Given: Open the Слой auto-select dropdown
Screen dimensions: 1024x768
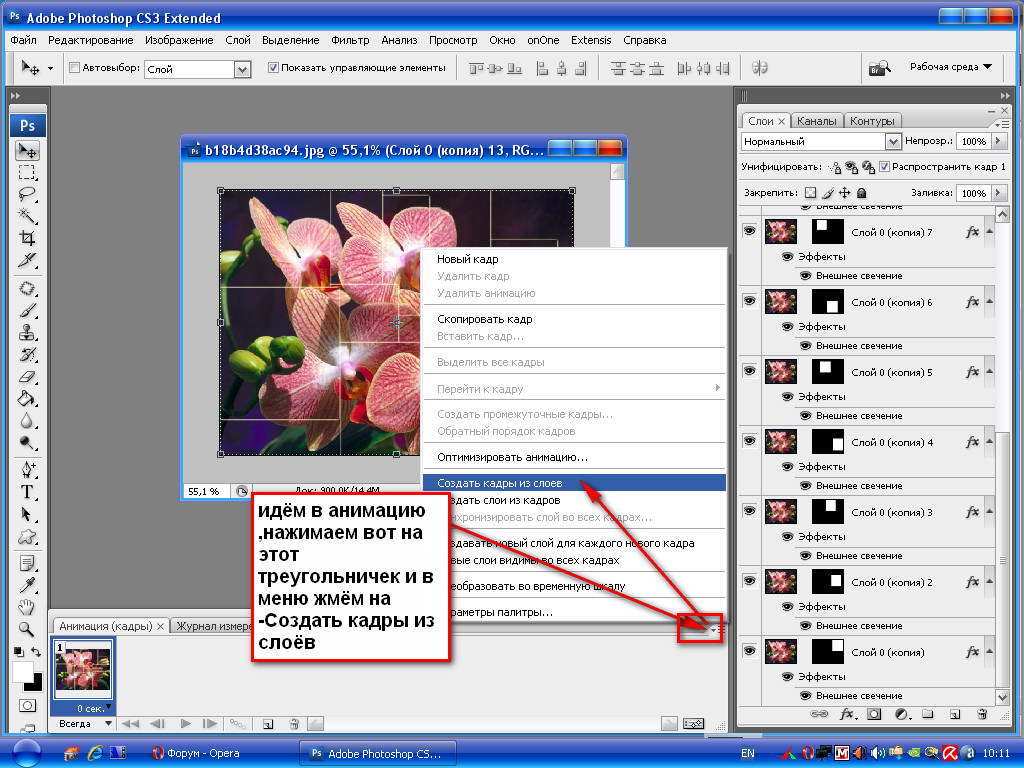Looking at the screenshot, I should point(242,69).
